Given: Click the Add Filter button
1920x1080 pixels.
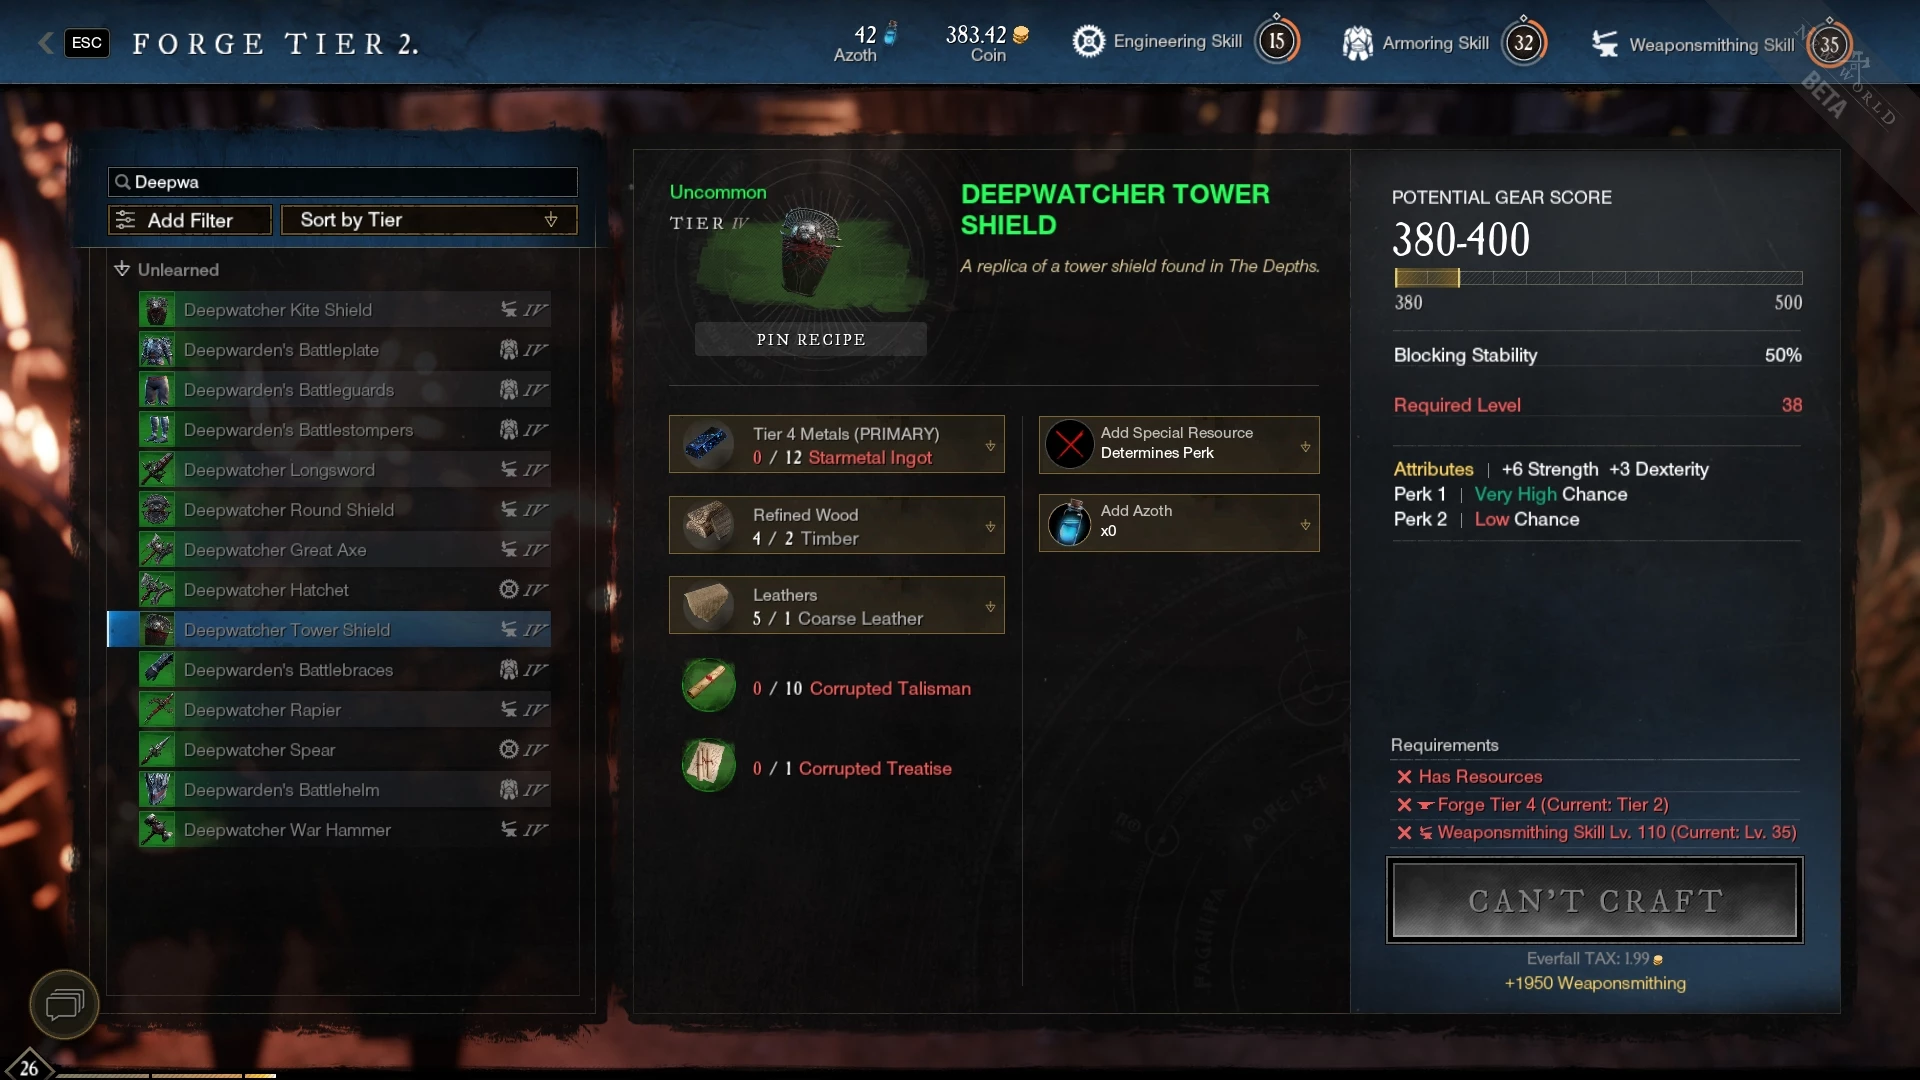Looking at the screenshot, I should [190, 220].
